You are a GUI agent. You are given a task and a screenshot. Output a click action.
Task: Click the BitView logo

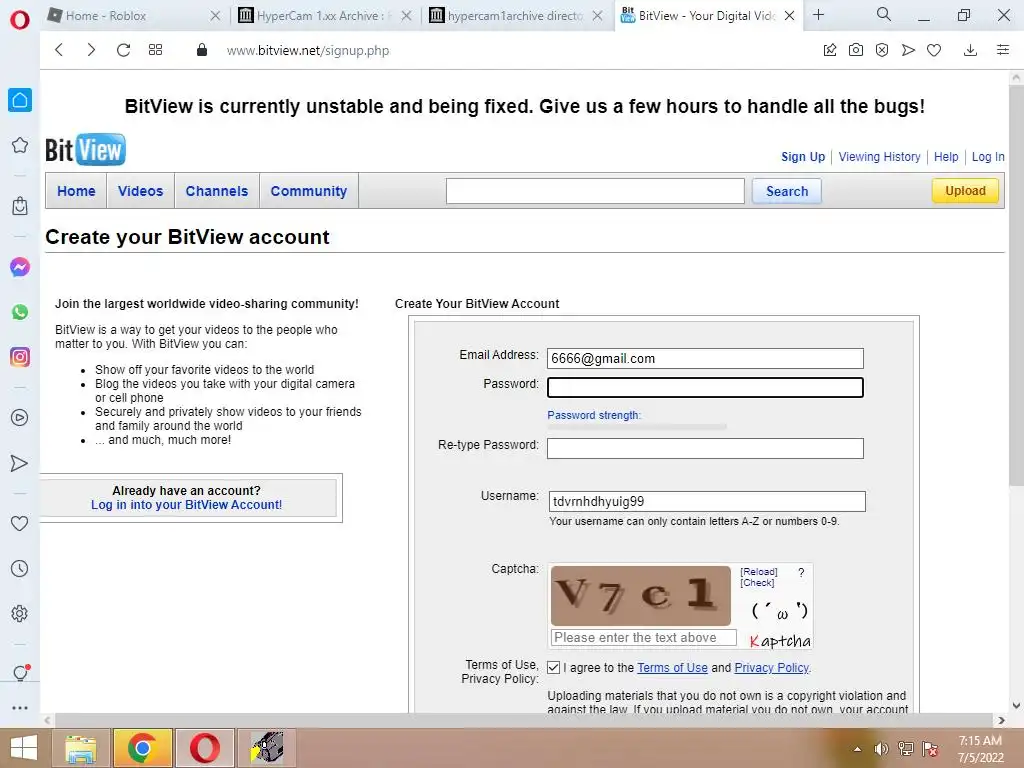(x=86, y=150)
